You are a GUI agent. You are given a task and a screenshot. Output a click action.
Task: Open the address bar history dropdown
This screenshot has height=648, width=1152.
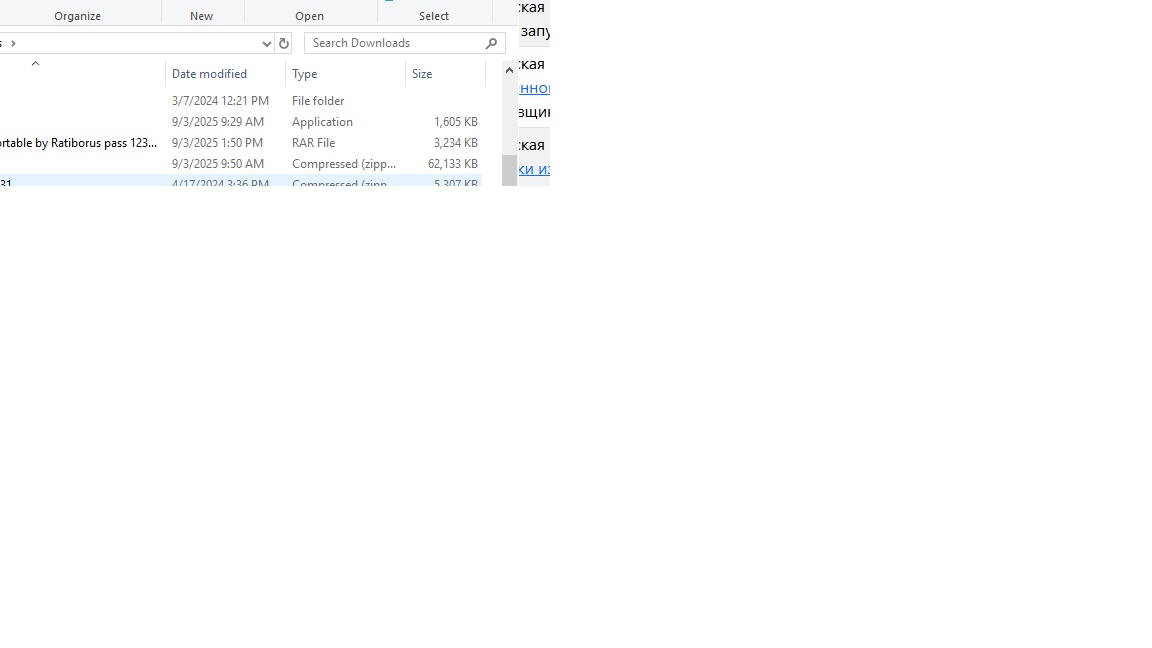tap(266, 43)
